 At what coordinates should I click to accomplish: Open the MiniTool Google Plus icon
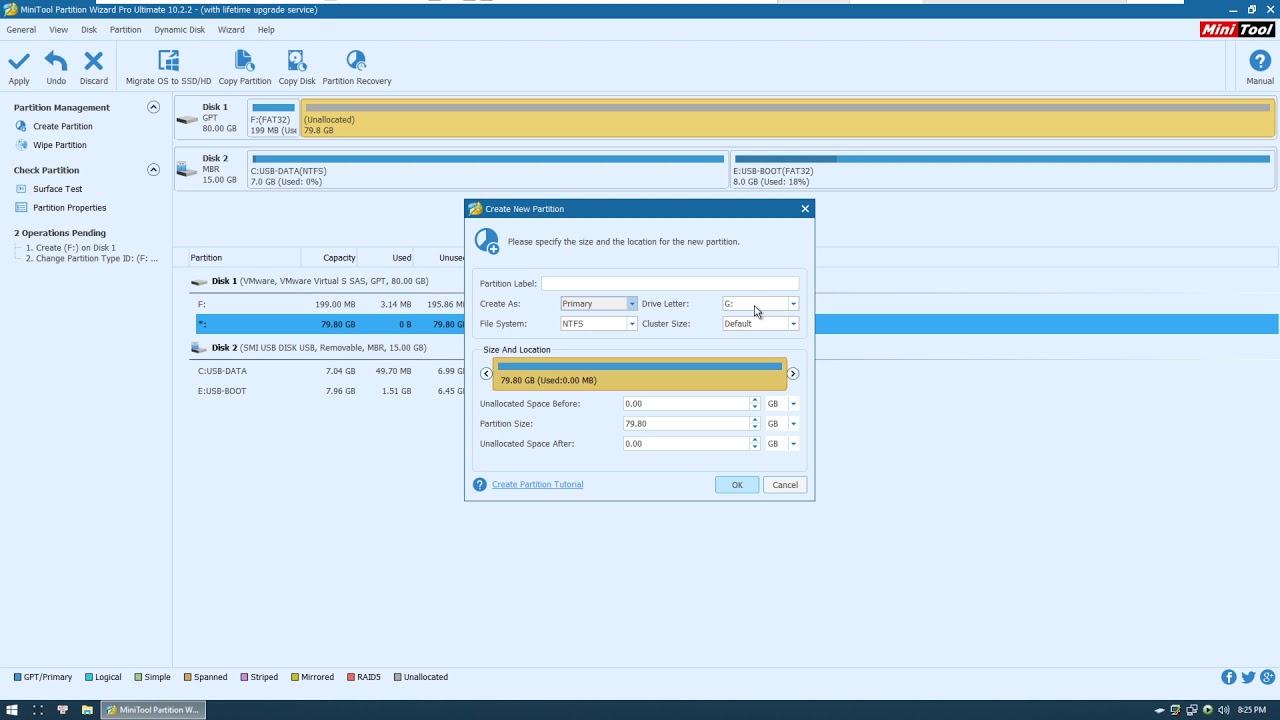click(x=1267, y=677)
